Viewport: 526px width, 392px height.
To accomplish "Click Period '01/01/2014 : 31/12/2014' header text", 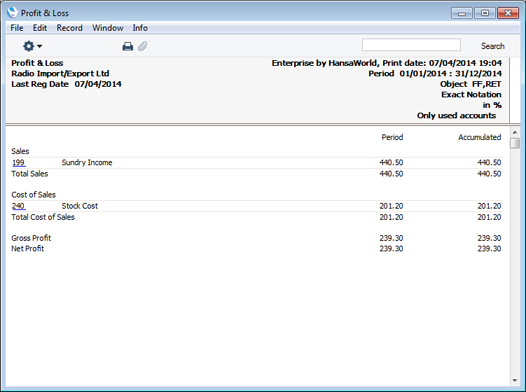I will coord(435,73).
